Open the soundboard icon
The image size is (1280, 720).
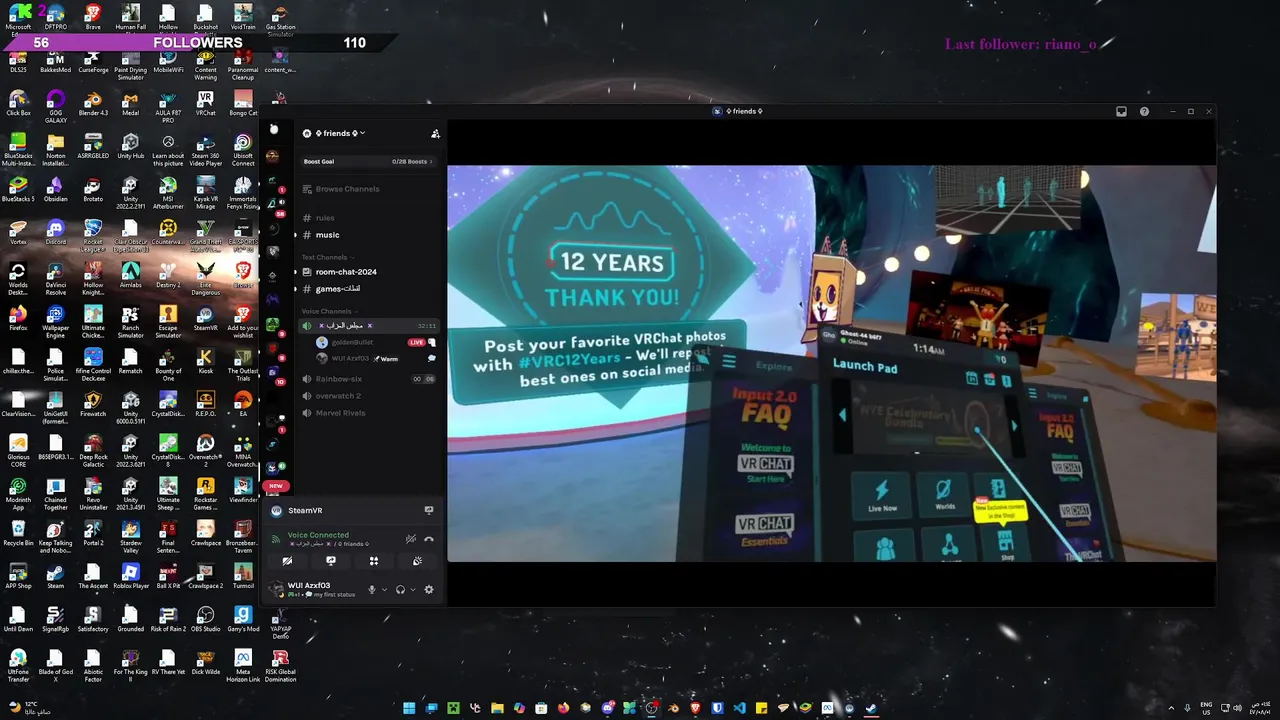click(417, 561)
